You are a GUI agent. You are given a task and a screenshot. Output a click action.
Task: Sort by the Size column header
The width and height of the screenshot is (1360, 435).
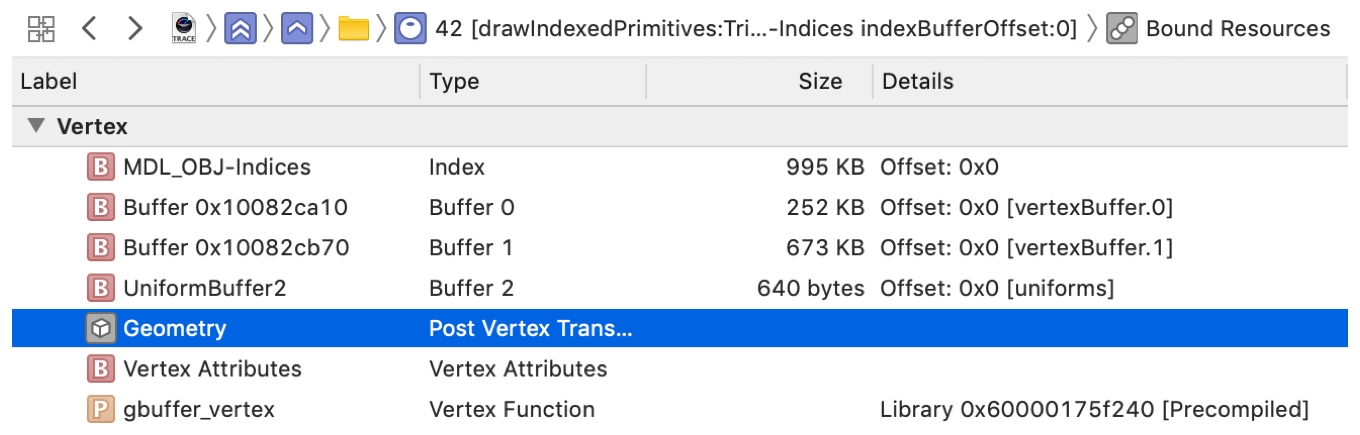pyautogui.click(x=759, y=81)
